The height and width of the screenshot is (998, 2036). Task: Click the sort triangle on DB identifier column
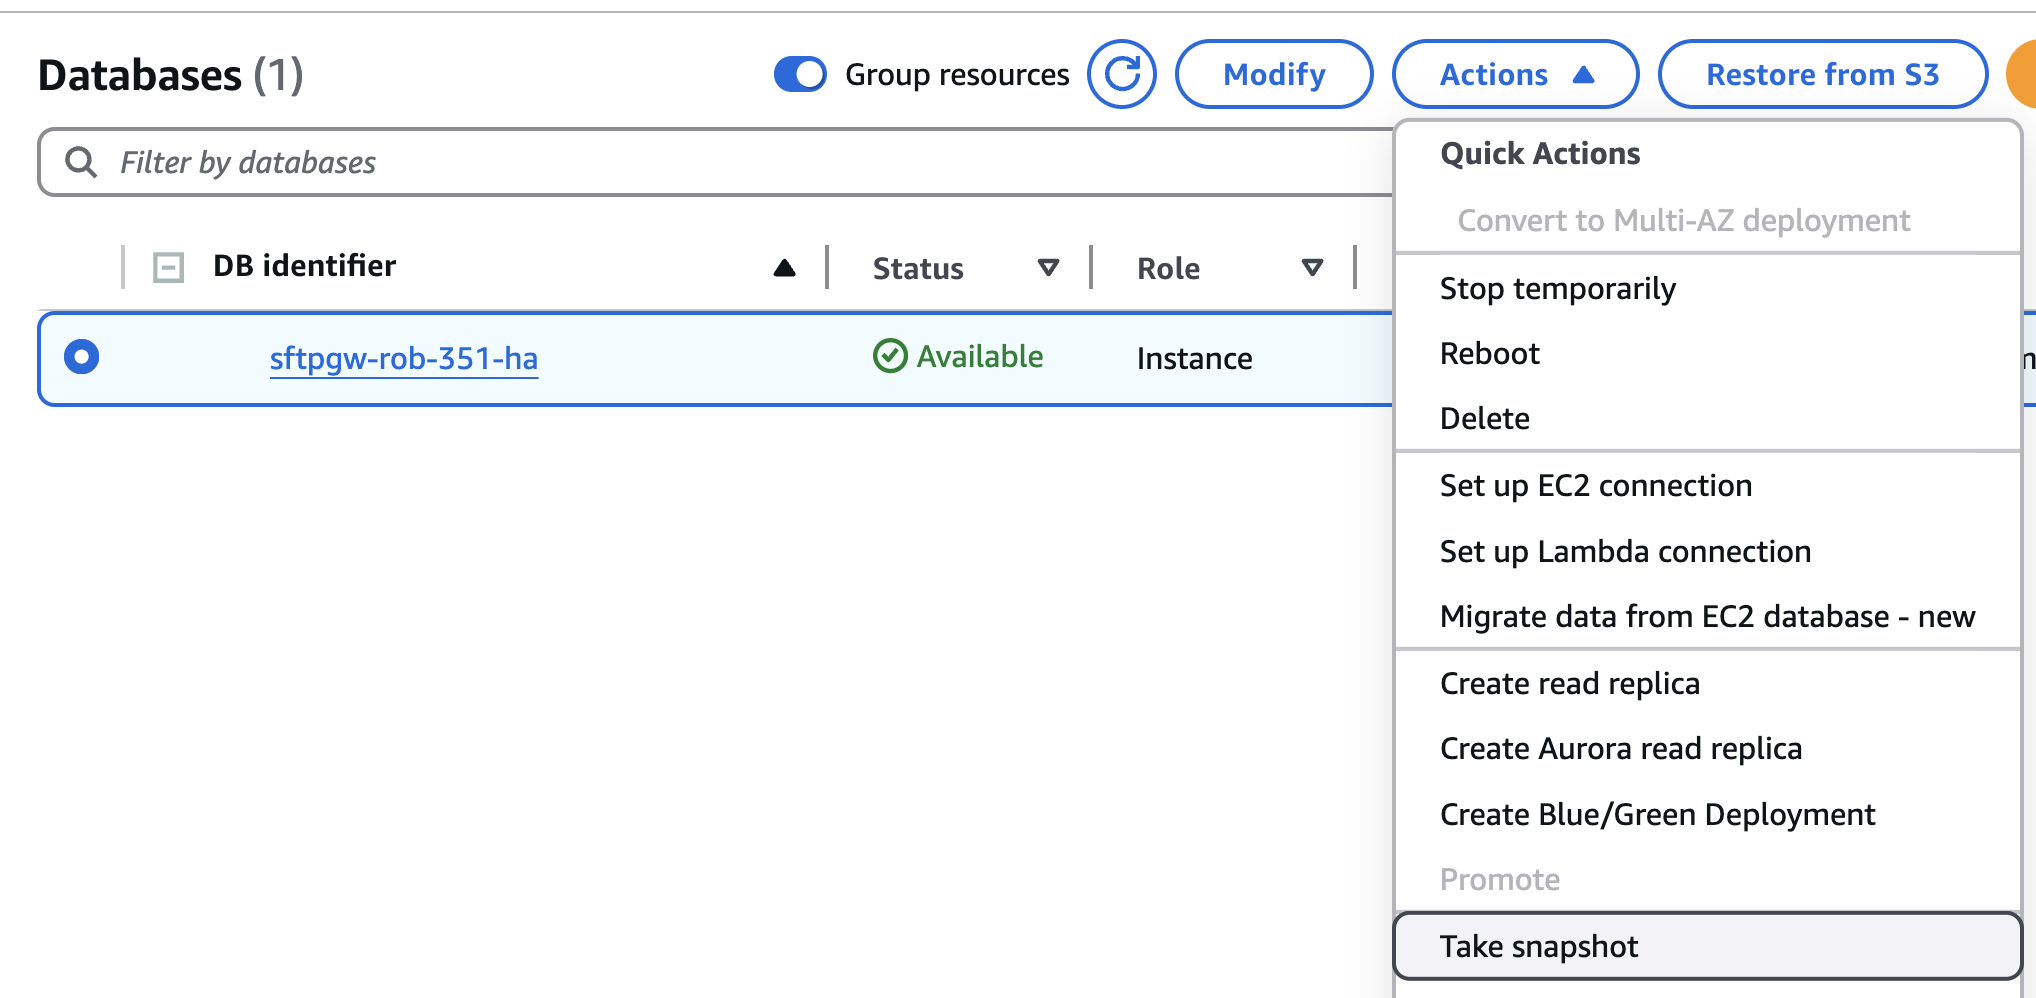[784, 267]
